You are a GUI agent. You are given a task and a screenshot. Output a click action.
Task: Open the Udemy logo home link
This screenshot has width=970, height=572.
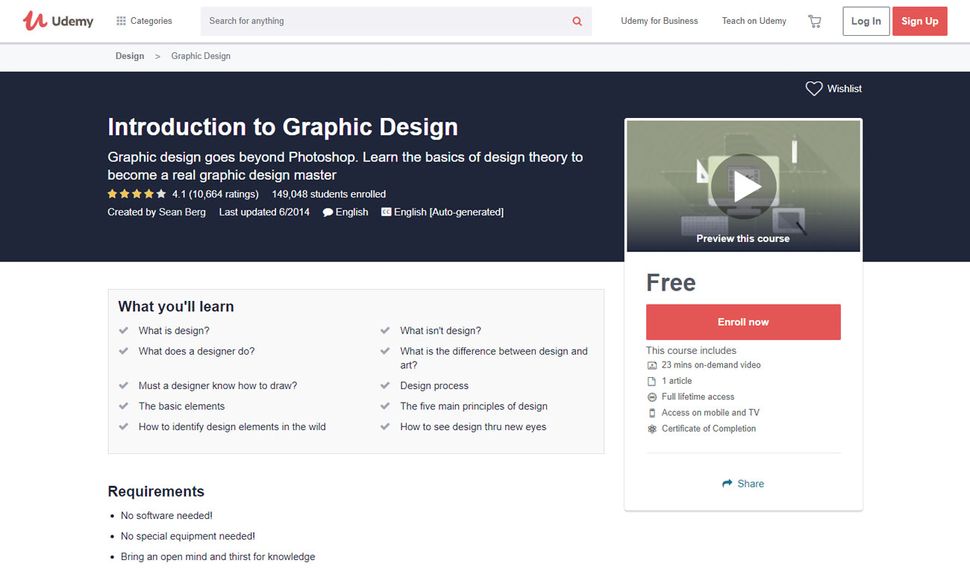[58, 21]
